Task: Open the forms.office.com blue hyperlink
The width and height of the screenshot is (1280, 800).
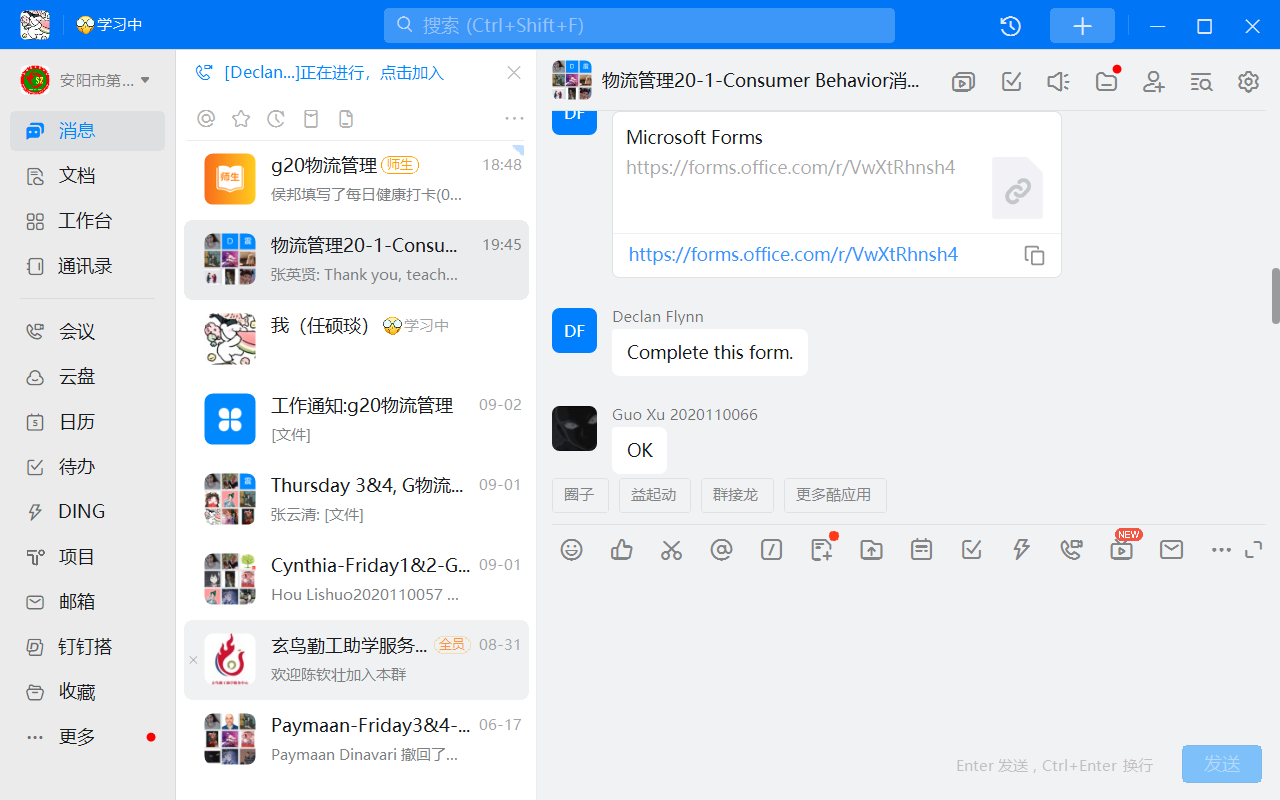Action: coord(793,254)
